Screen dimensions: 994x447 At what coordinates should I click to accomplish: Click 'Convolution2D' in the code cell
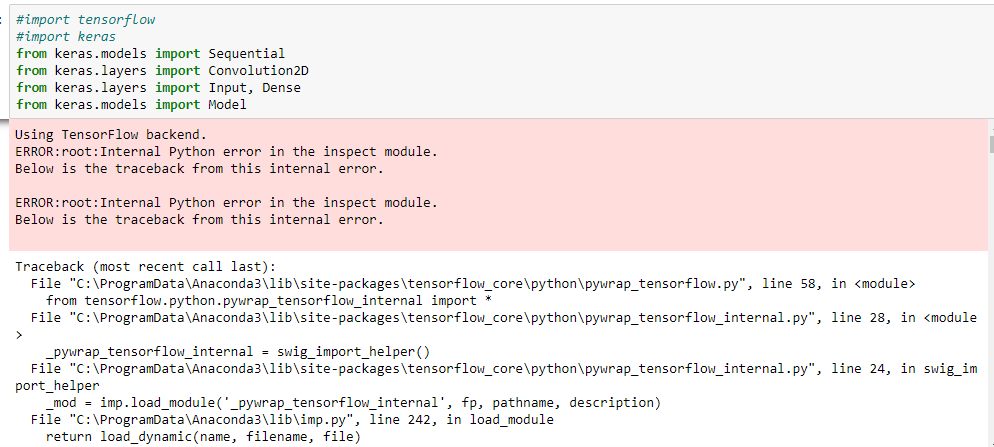tap(259, 70)
